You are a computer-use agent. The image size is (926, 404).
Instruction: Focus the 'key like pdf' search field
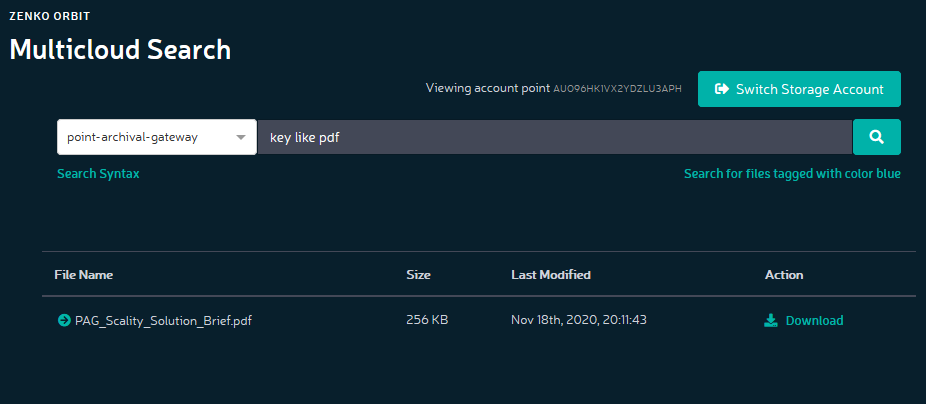[x=555, y=137]
